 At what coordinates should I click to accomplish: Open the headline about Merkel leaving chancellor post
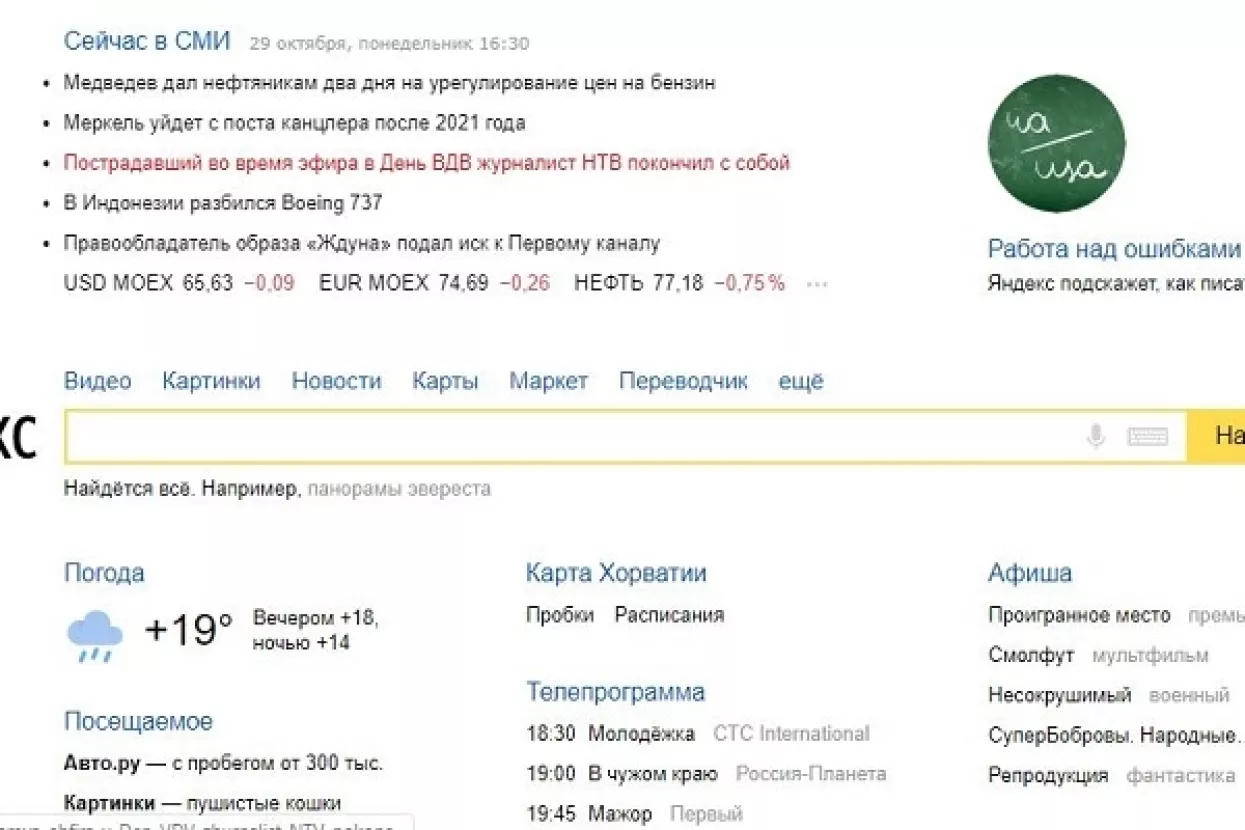290,123
